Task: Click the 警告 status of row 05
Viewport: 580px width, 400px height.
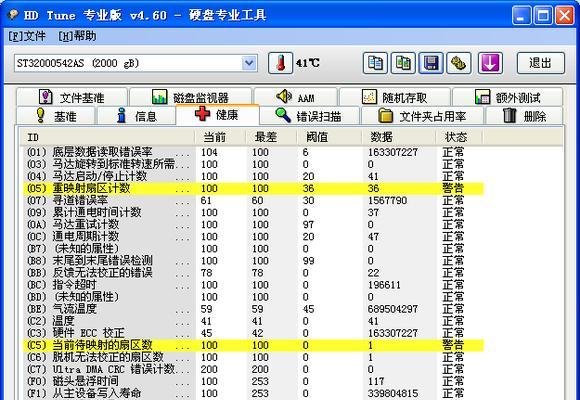Action: click(453, 188)
